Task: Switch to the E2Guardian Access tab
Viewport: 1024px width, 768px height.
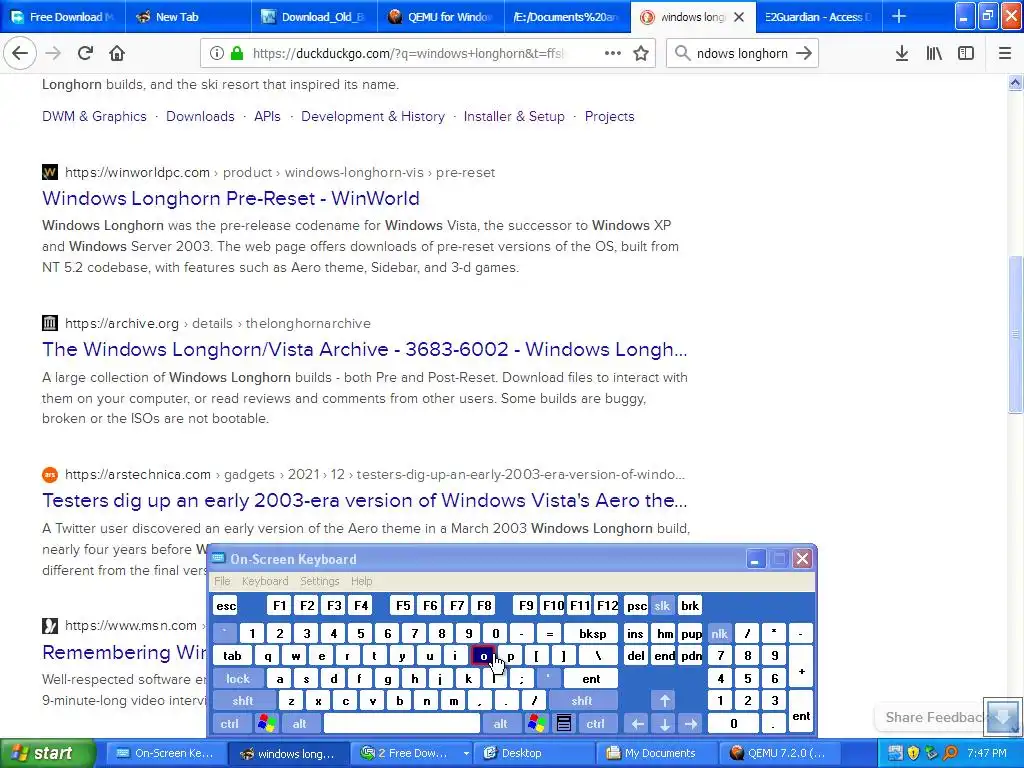Action: point(819,16)
